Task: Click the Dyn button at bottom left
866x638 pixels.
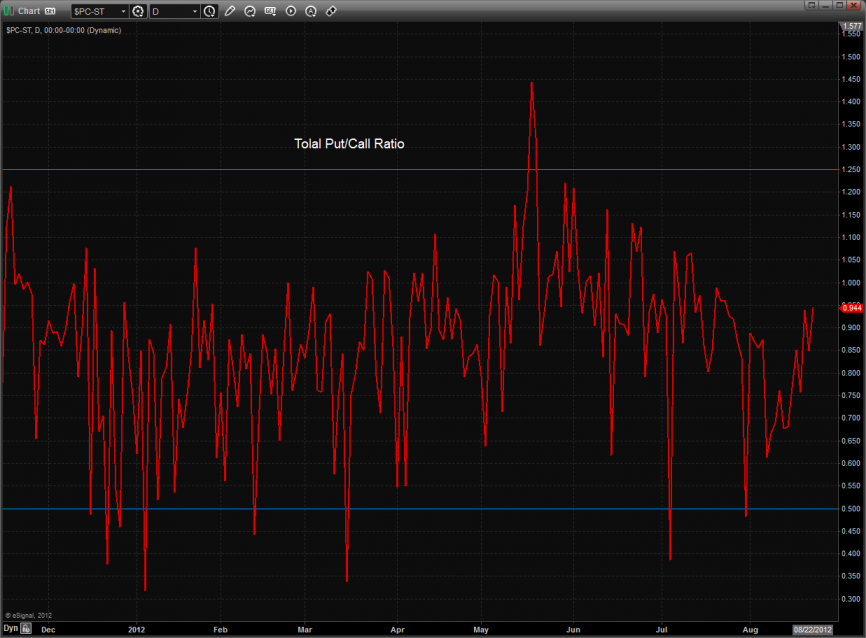Action: coord(10,629)
